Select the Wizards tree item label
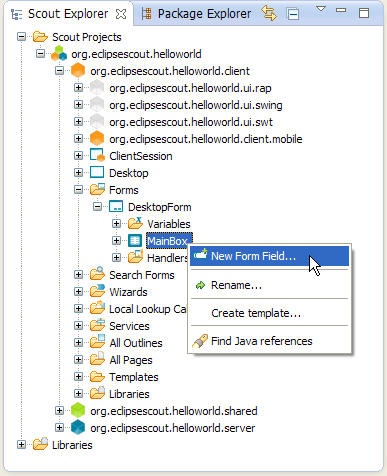387x476 pixels. click(128, 292)
